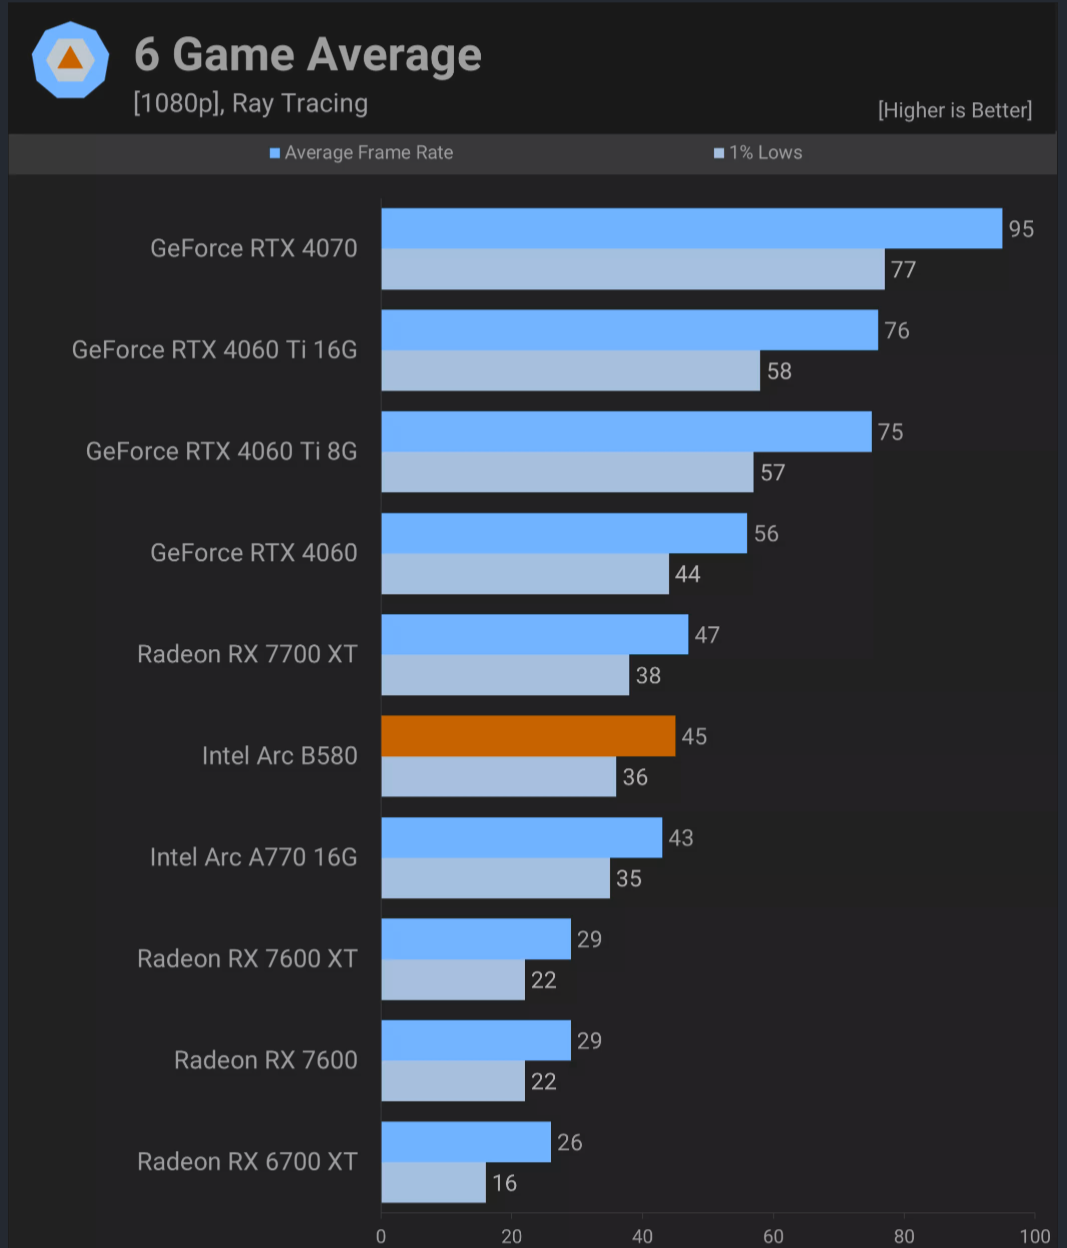Click the GeForce RTX 4070 1% lows bar

pyautogui.click(x=632, y=269)
